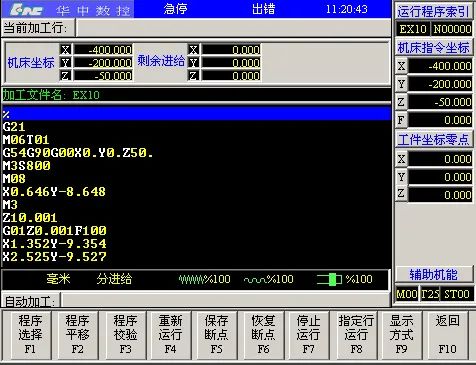476x365 pixels.
Task: Click the HNC 华中数控 logo
Action: pos(67,9)
